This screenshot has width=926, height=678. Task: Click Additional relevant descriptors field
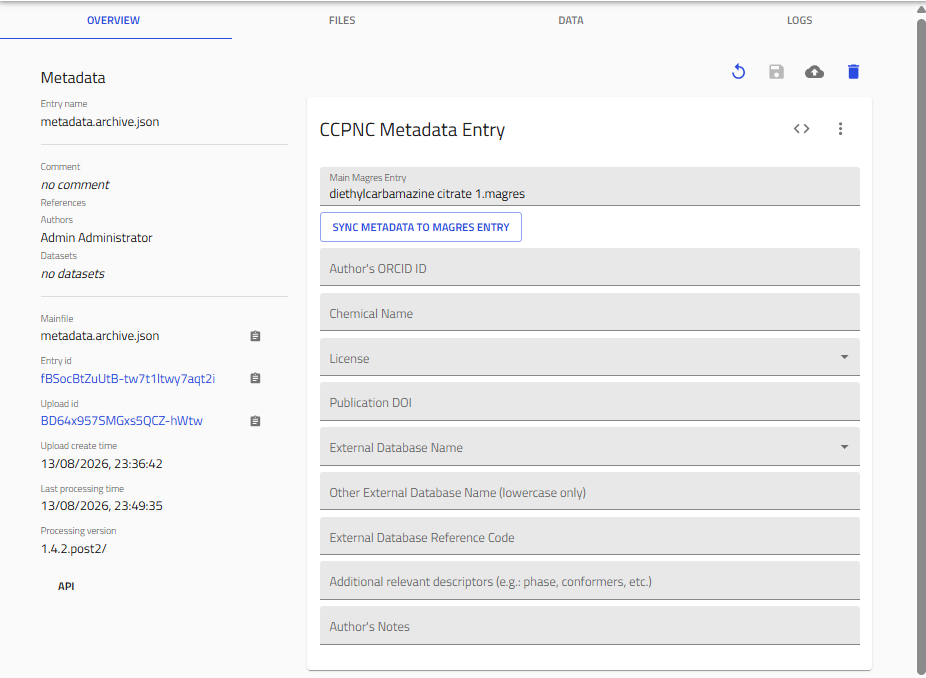pyautogui.click(x=589, y=581)
